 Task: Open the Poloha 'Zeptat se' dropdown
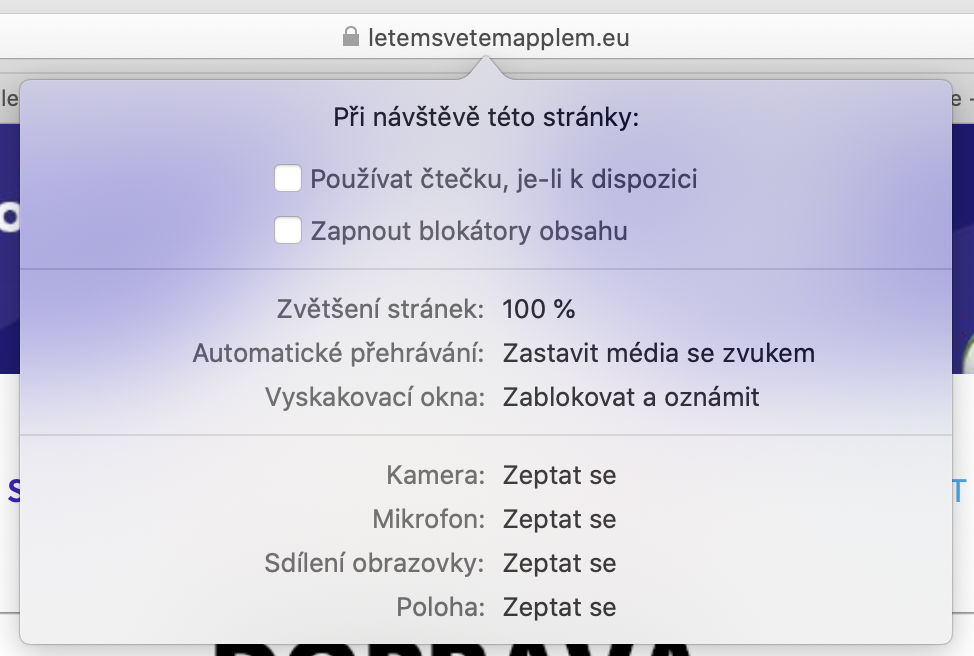(x=559, y=607)
